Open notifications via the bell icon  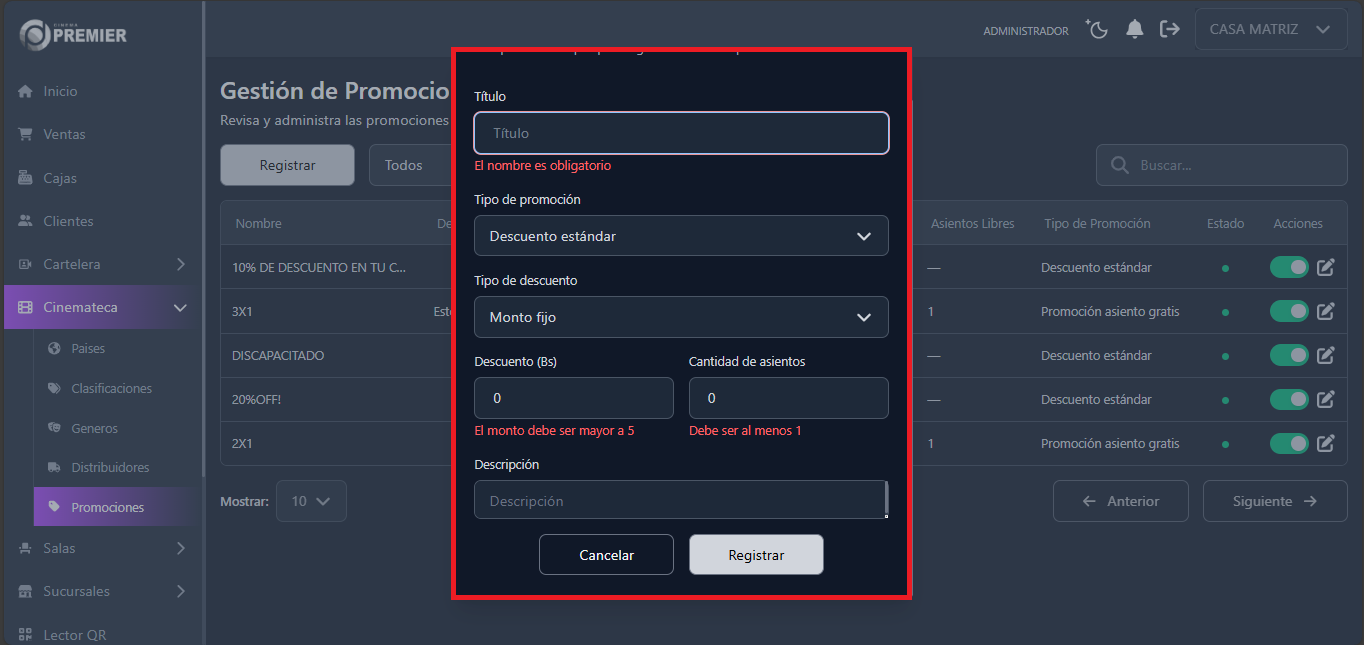1134,29
